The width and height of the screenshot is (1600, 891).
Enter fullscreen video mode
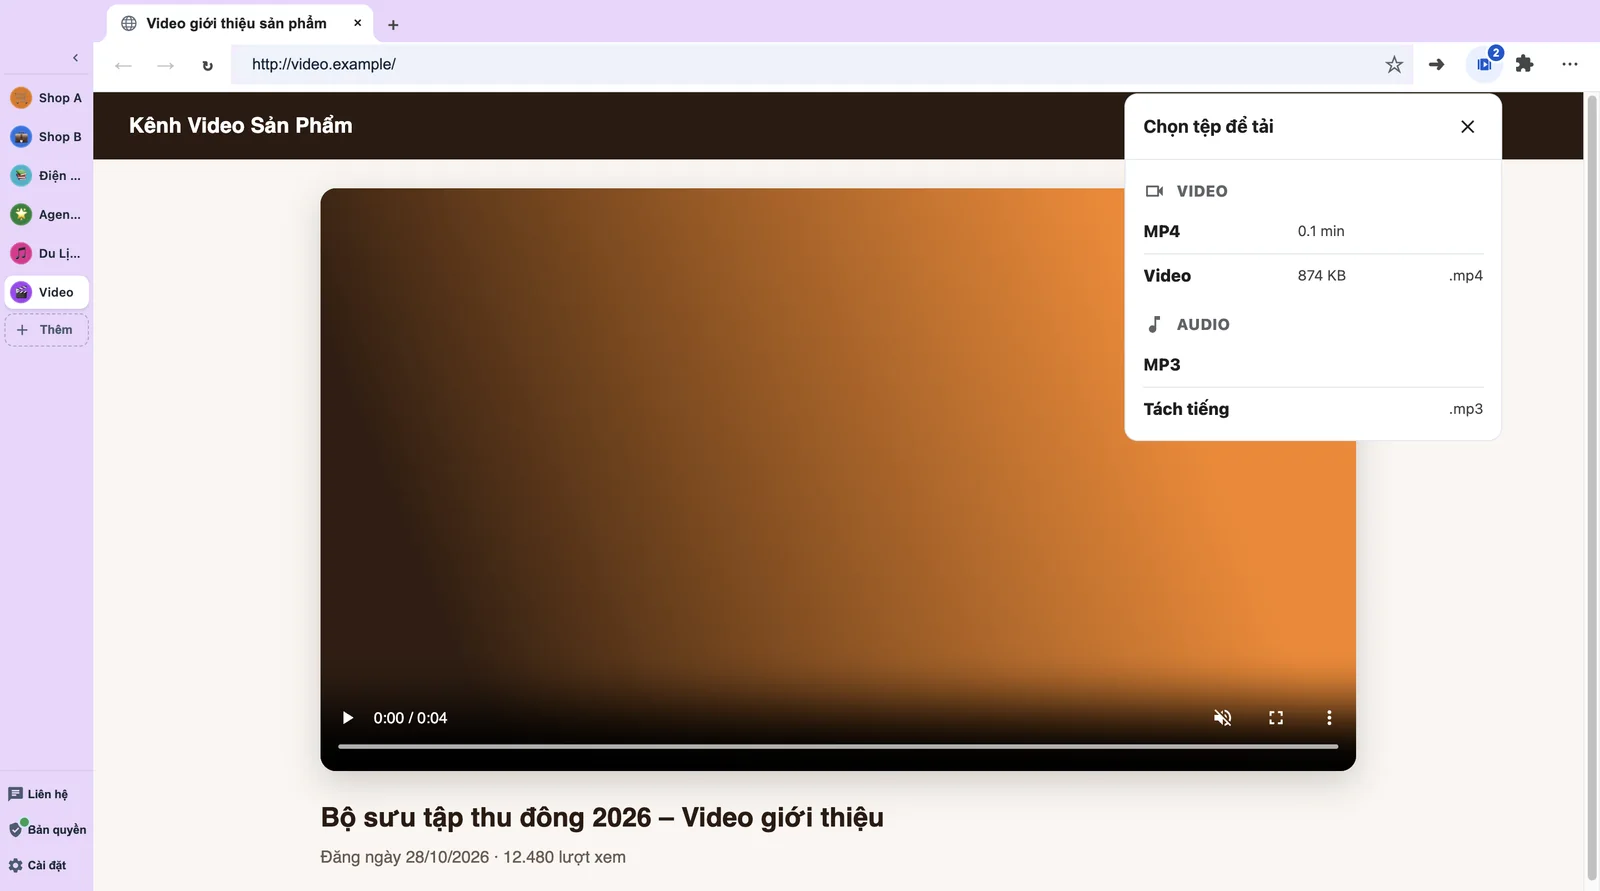pyautogui.click(x=1276, y=718)
